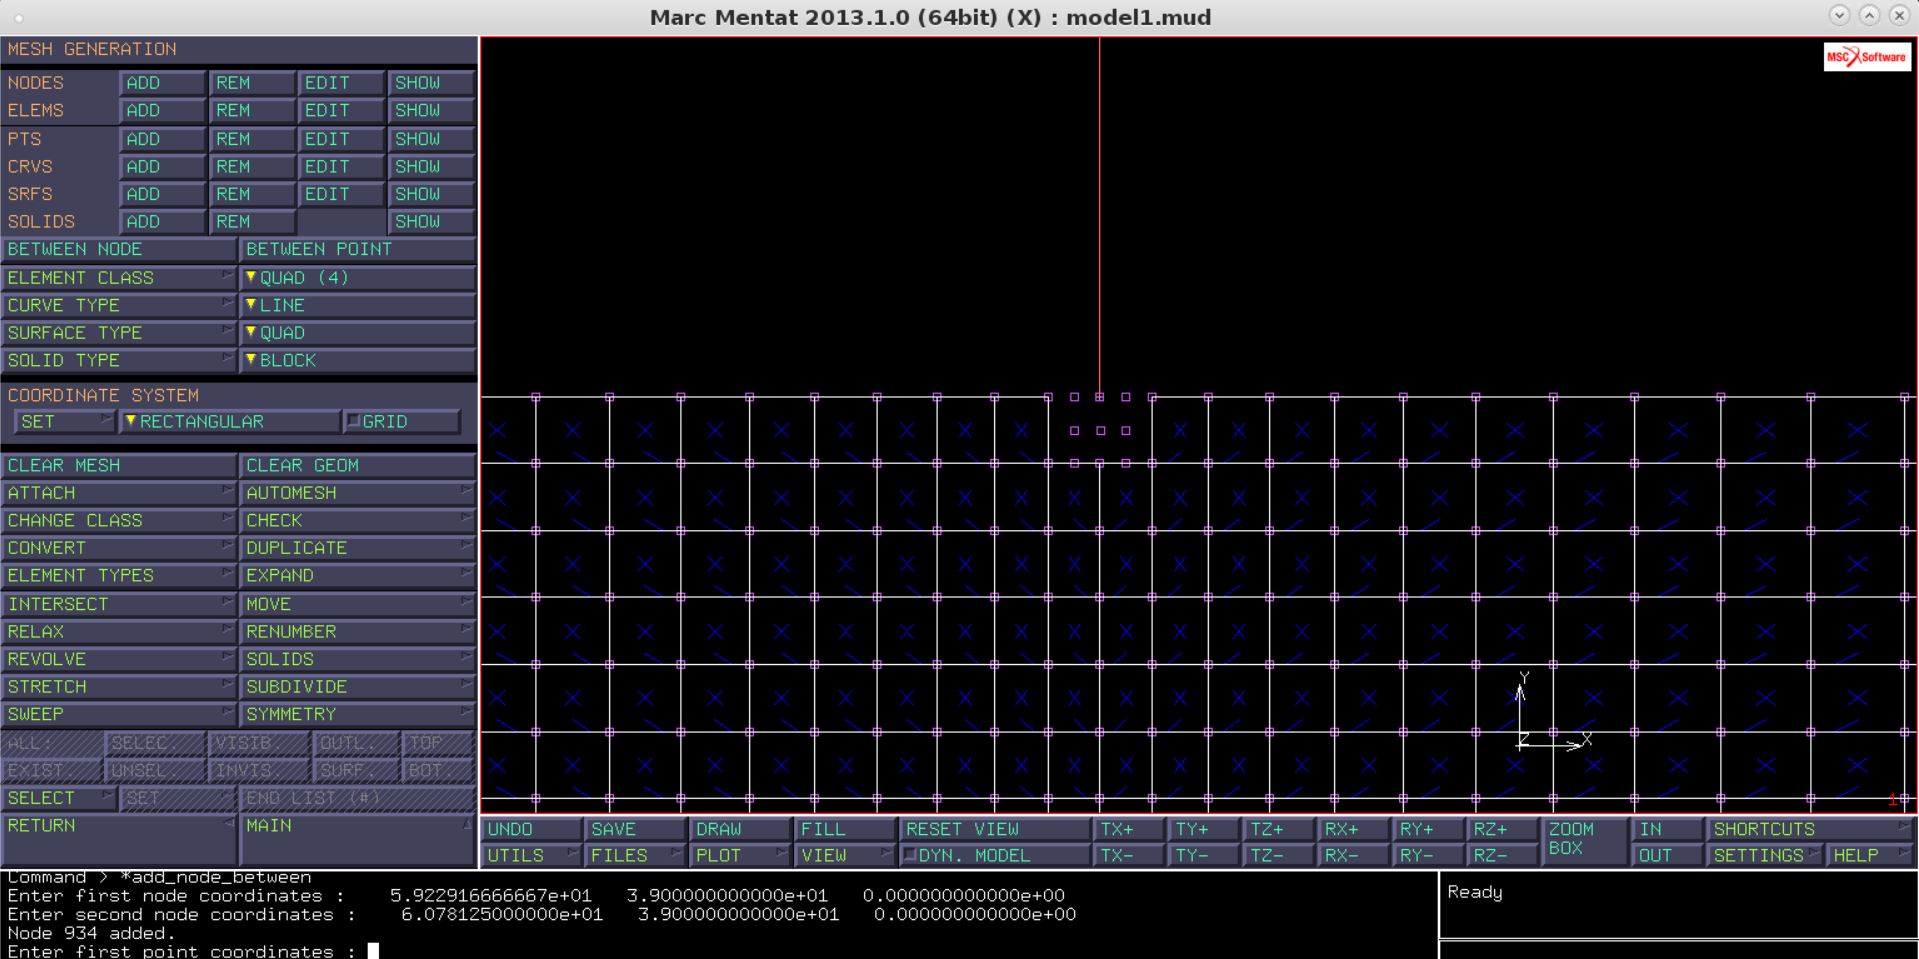Viewport: 1919px width, 959px height.
Task: Open the BLOCK solid type dropdown
Action: 357,360
